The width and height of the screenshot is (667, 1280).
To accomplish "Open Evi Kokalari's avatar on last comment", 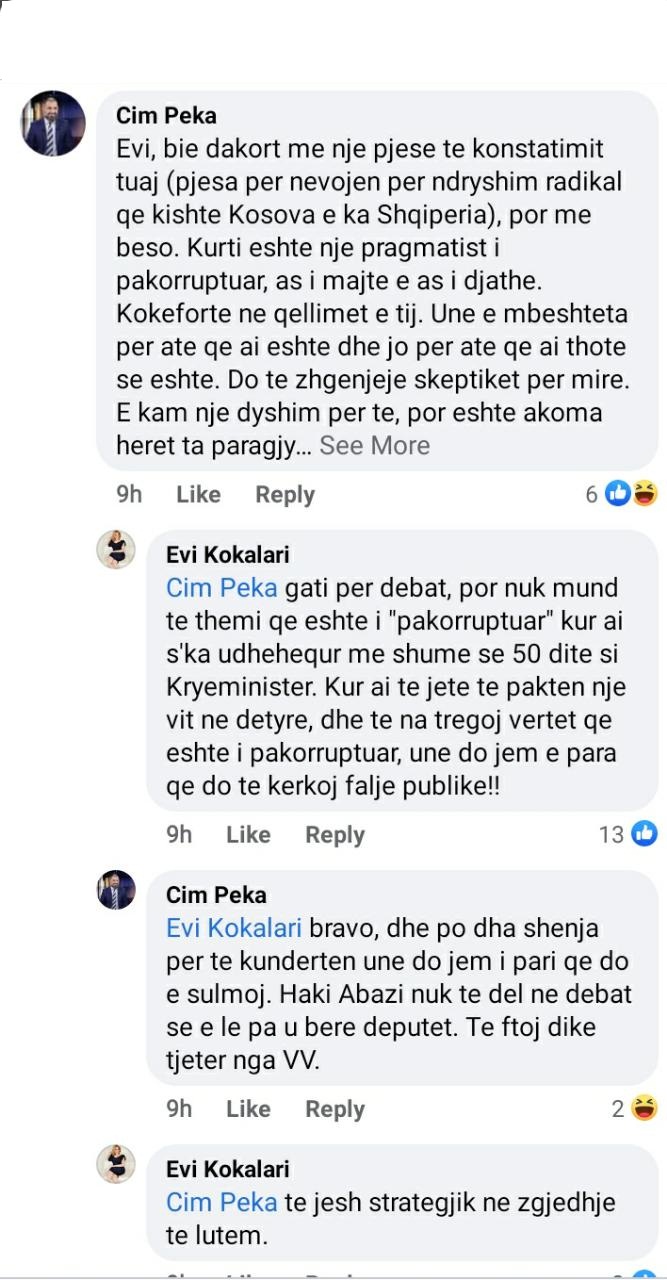I will pyautogui.click(x=116, y=1164).
